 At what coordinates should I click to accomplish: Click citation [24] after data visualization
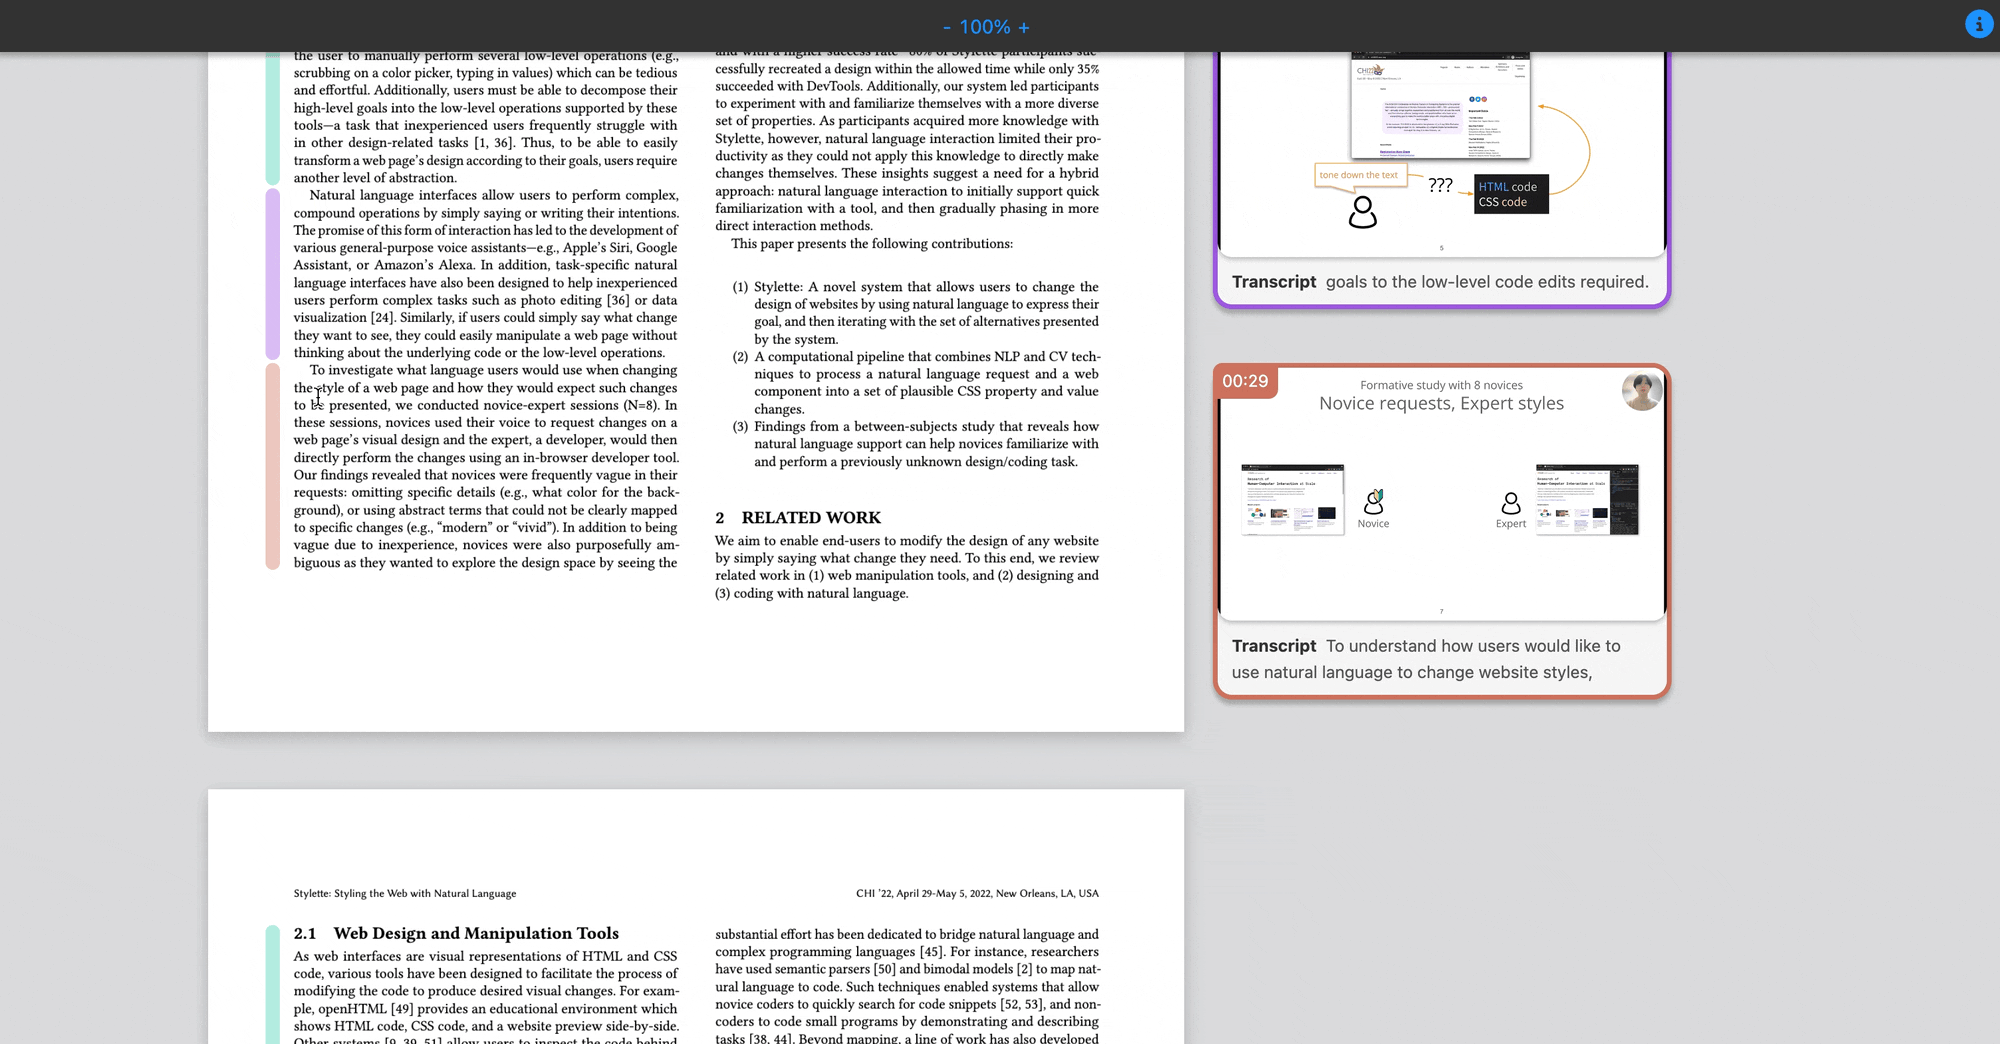383,318
